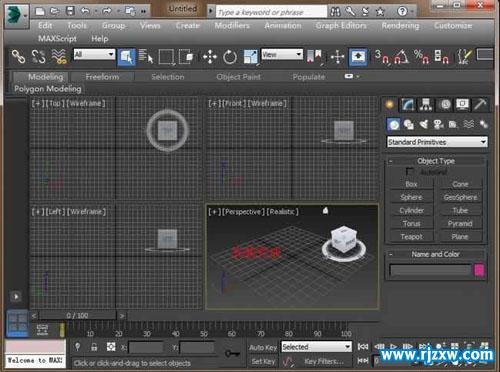Toggle the 3D Snaps button
Screen dimensions: 500x372
tap(381, 57)
